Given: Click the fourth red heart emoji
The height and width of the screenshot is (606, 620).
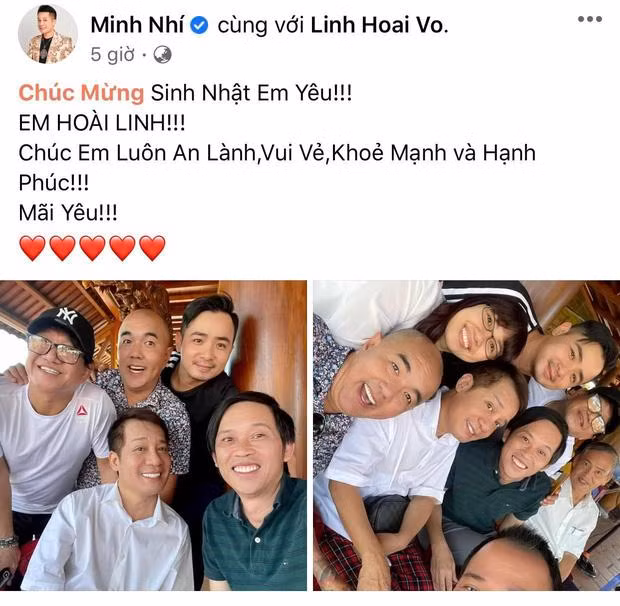Looking at the screenshot, I should click(x=123, y=248).
